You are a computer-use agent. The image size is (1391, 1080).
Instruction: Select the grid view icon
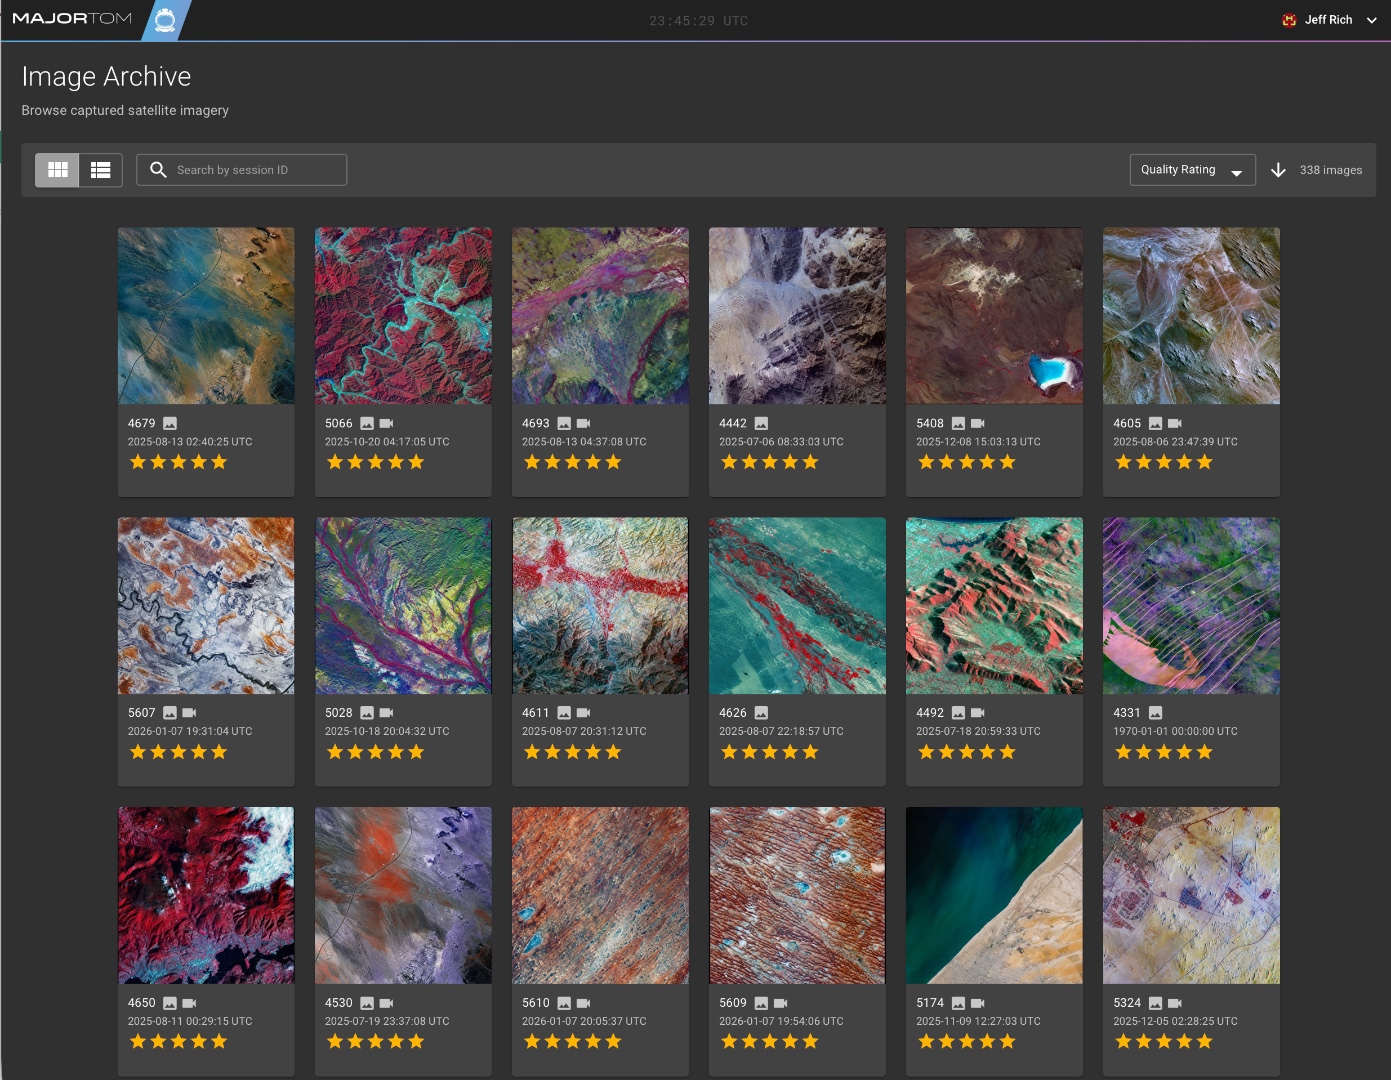click(x=58, y=169)
